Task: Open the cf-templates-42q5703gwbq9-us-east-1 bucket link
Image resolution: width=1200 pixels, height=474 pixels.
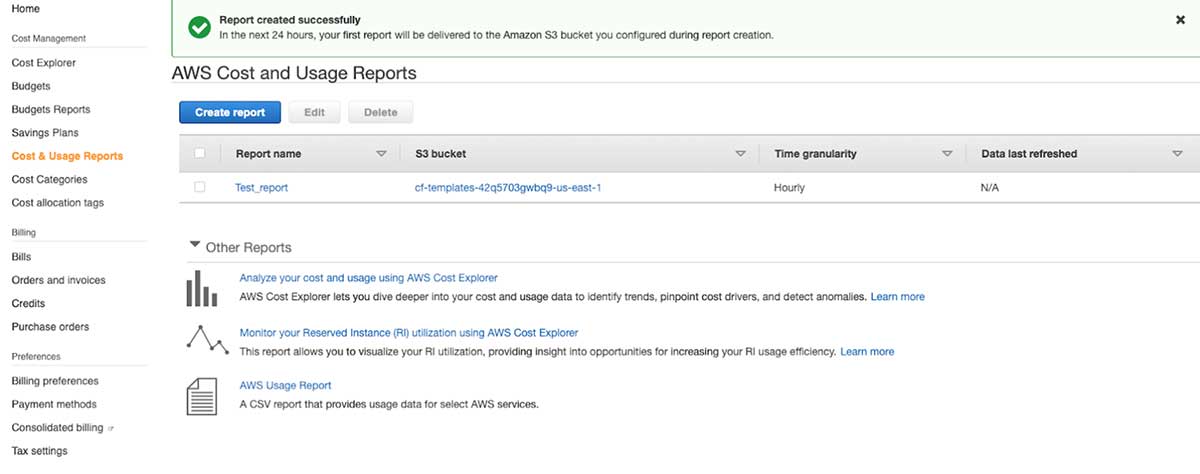Action: click(x=507, y=187)
